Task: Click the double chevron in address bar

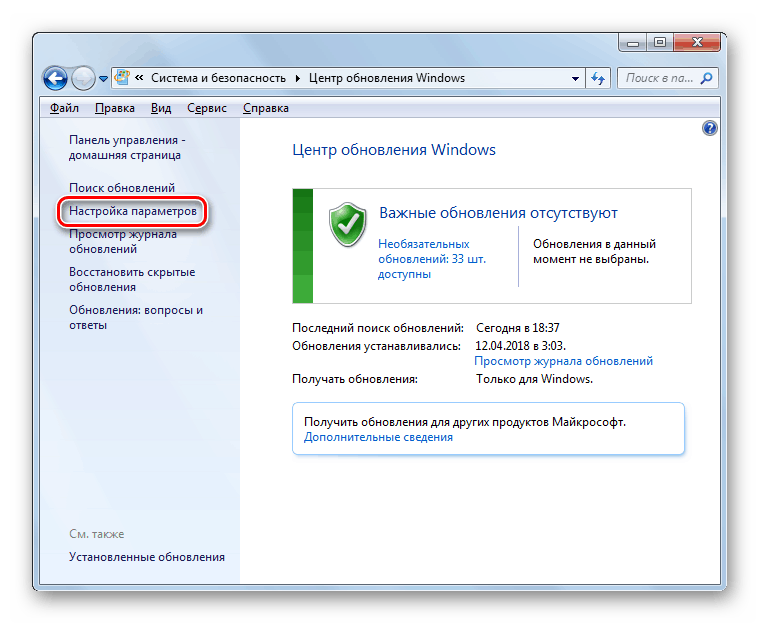Action: coord(139,78)
